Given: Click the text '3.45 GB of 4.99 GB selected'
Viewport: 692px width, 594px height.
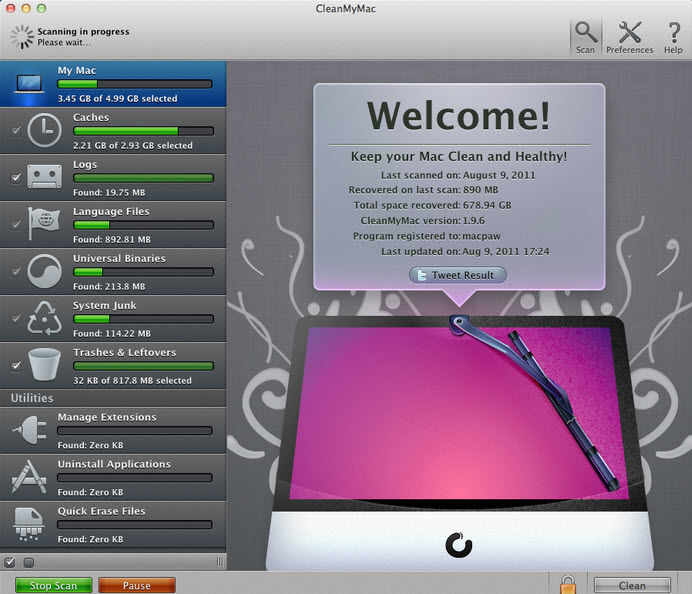Looking at the screenshot, I should (x=117, y=98).
